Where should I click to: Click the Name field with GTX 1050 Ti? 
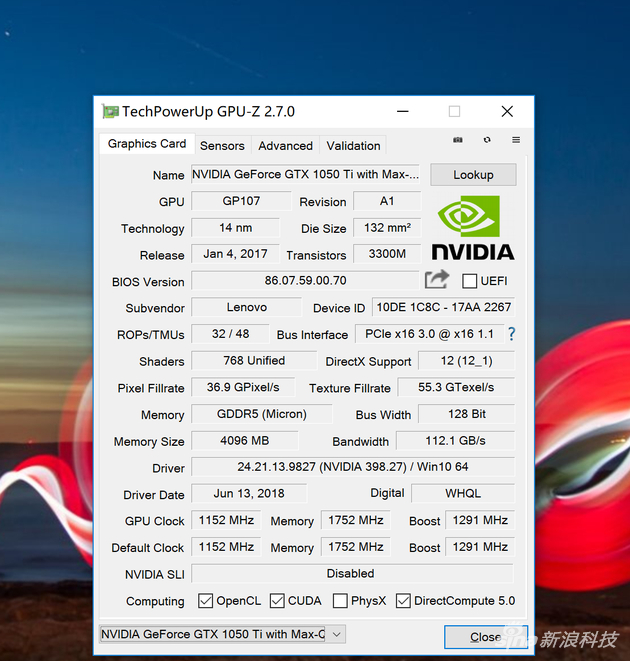tap(305, 174)
